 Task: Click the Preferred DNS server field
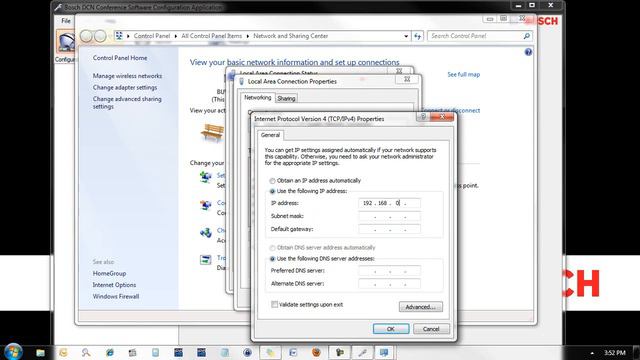(x=389, y=271)
